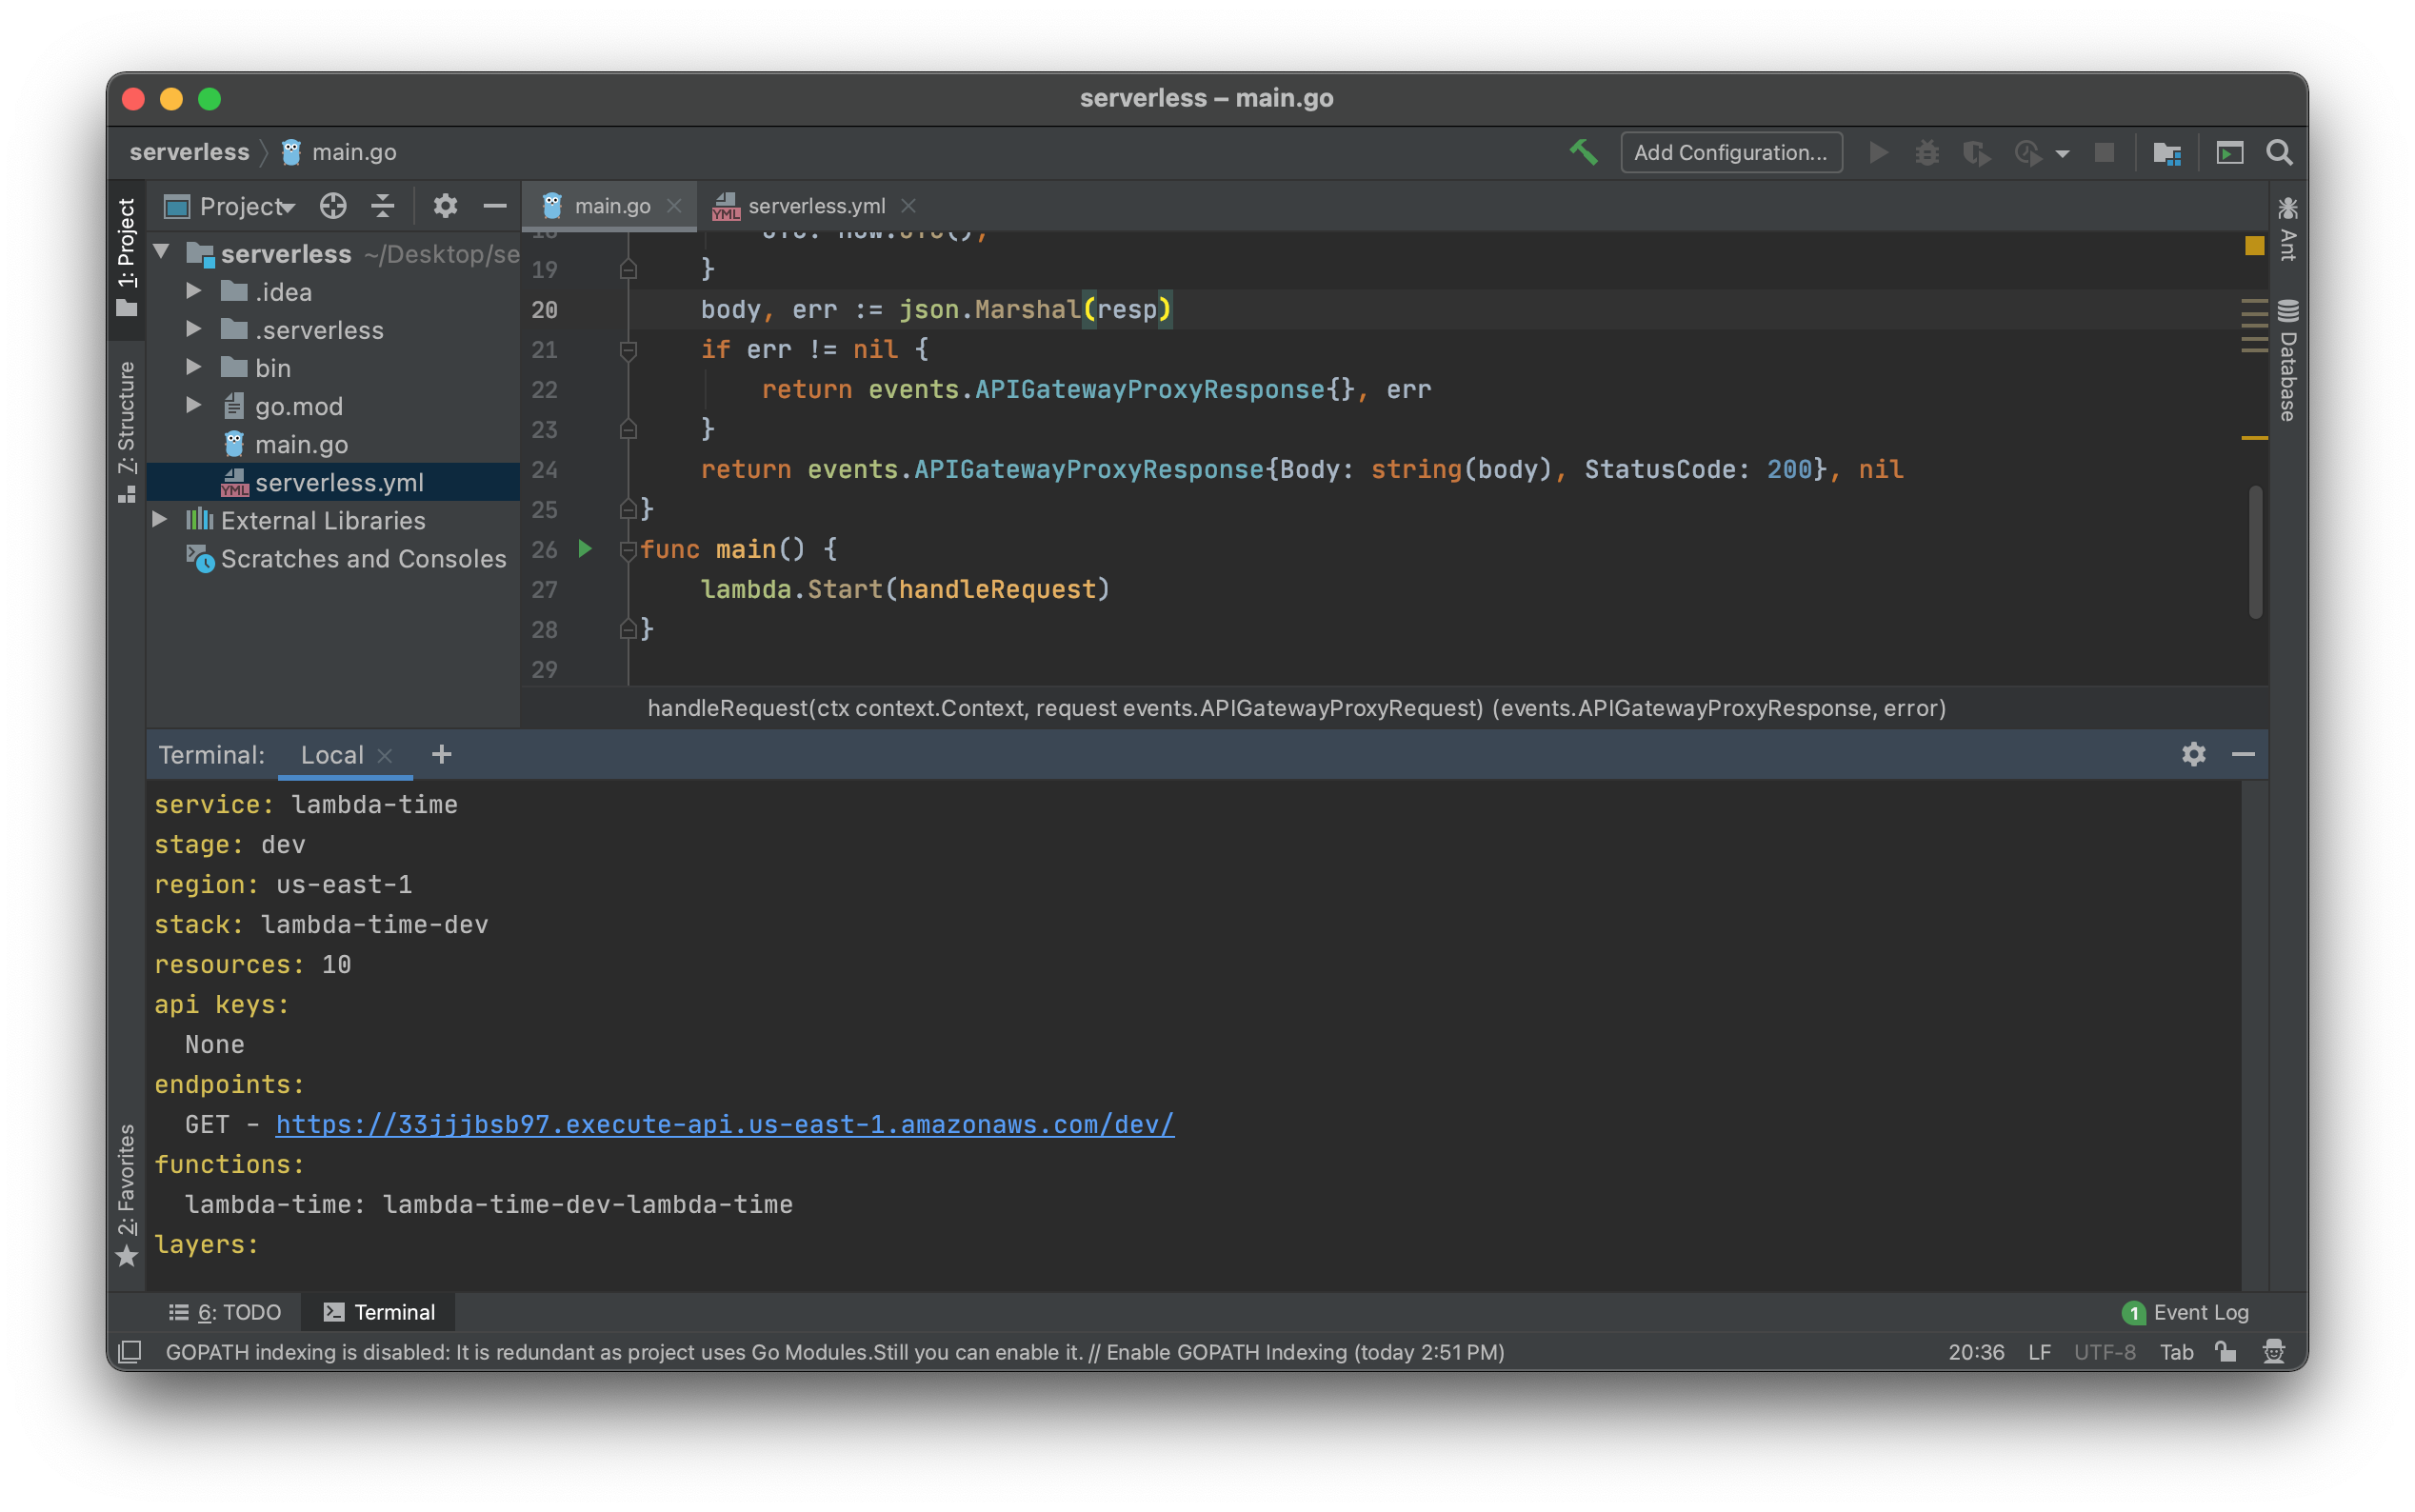Click cursor position 20:36 in status bar

[1976, 1352]
